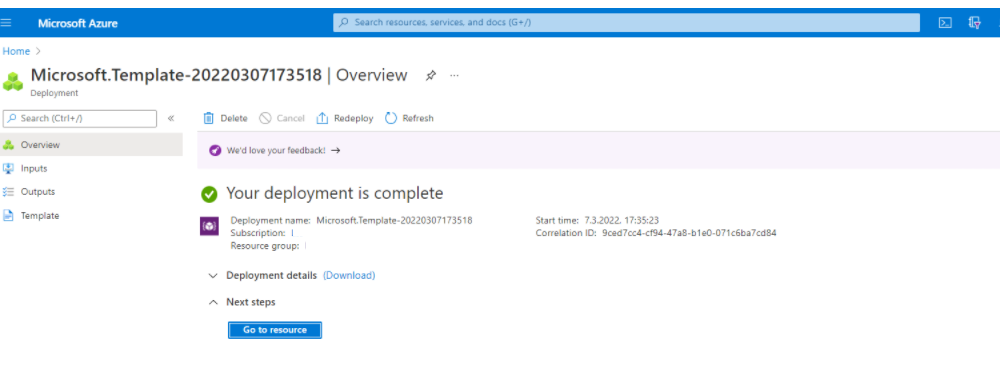Focus the global resources search box

626,22
